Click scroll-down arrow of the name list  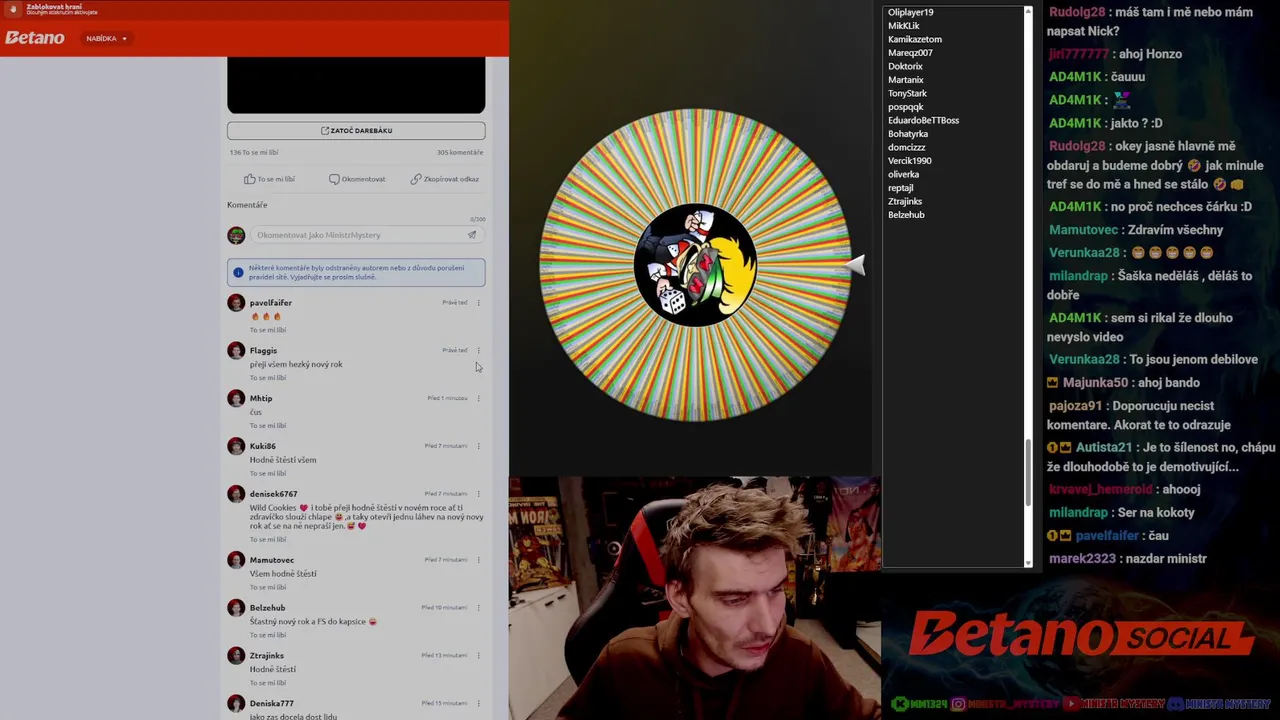point(1027,562)
